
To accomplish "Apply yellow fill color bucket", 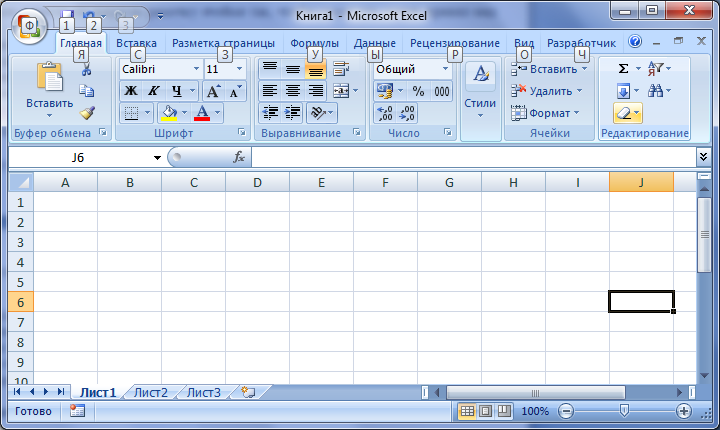I will pyautogui.click(x=169, y=113).
